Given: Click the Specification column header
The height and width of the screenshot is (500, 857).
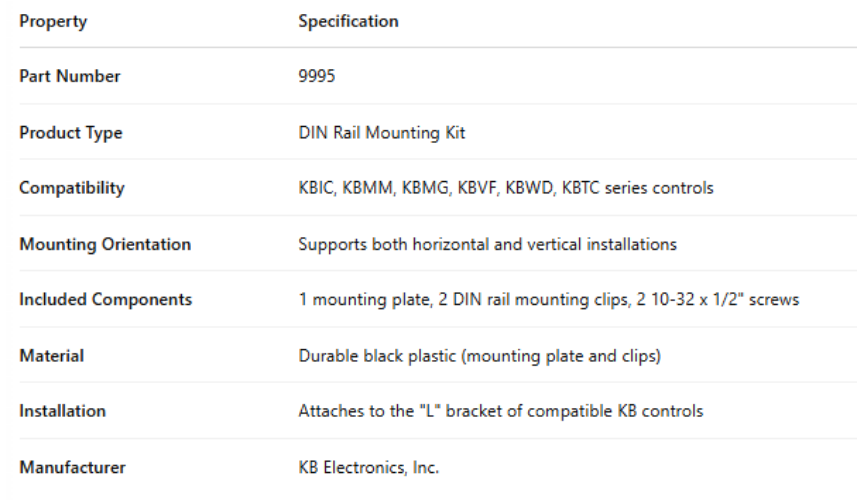Looking at the screenshot, I should [x=348, y=22].
